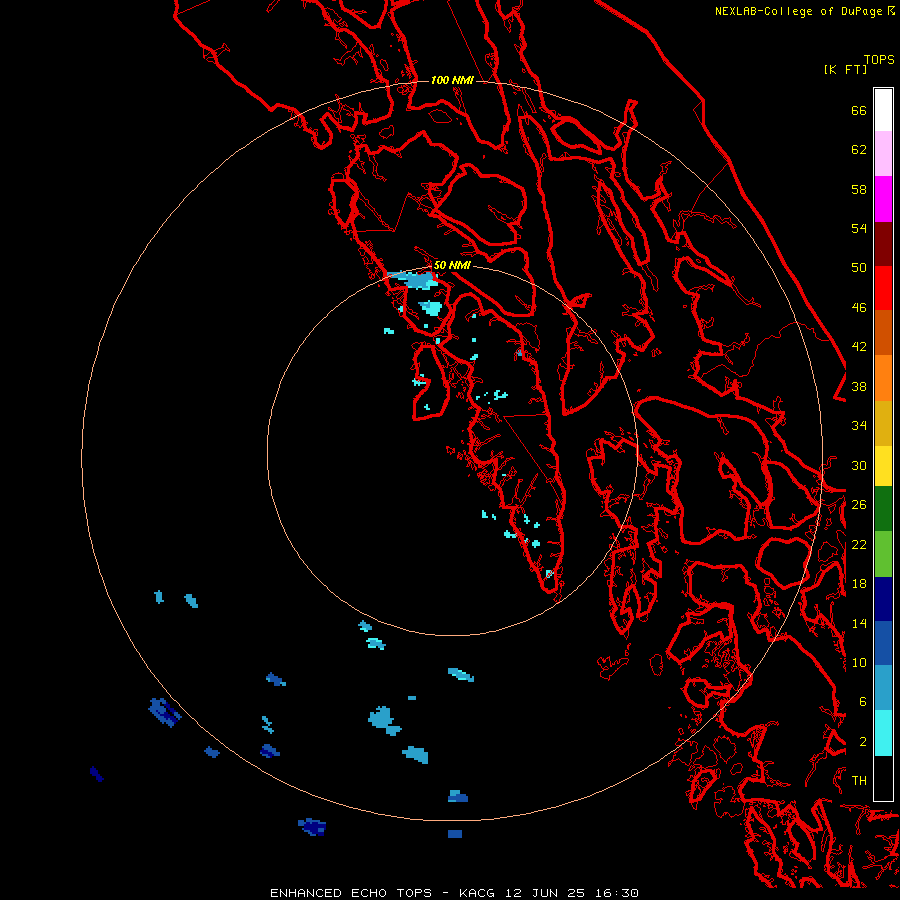Pick the navy blue legend swatch
The height and width of the screenshot is (900, 900).
[883, 599]
